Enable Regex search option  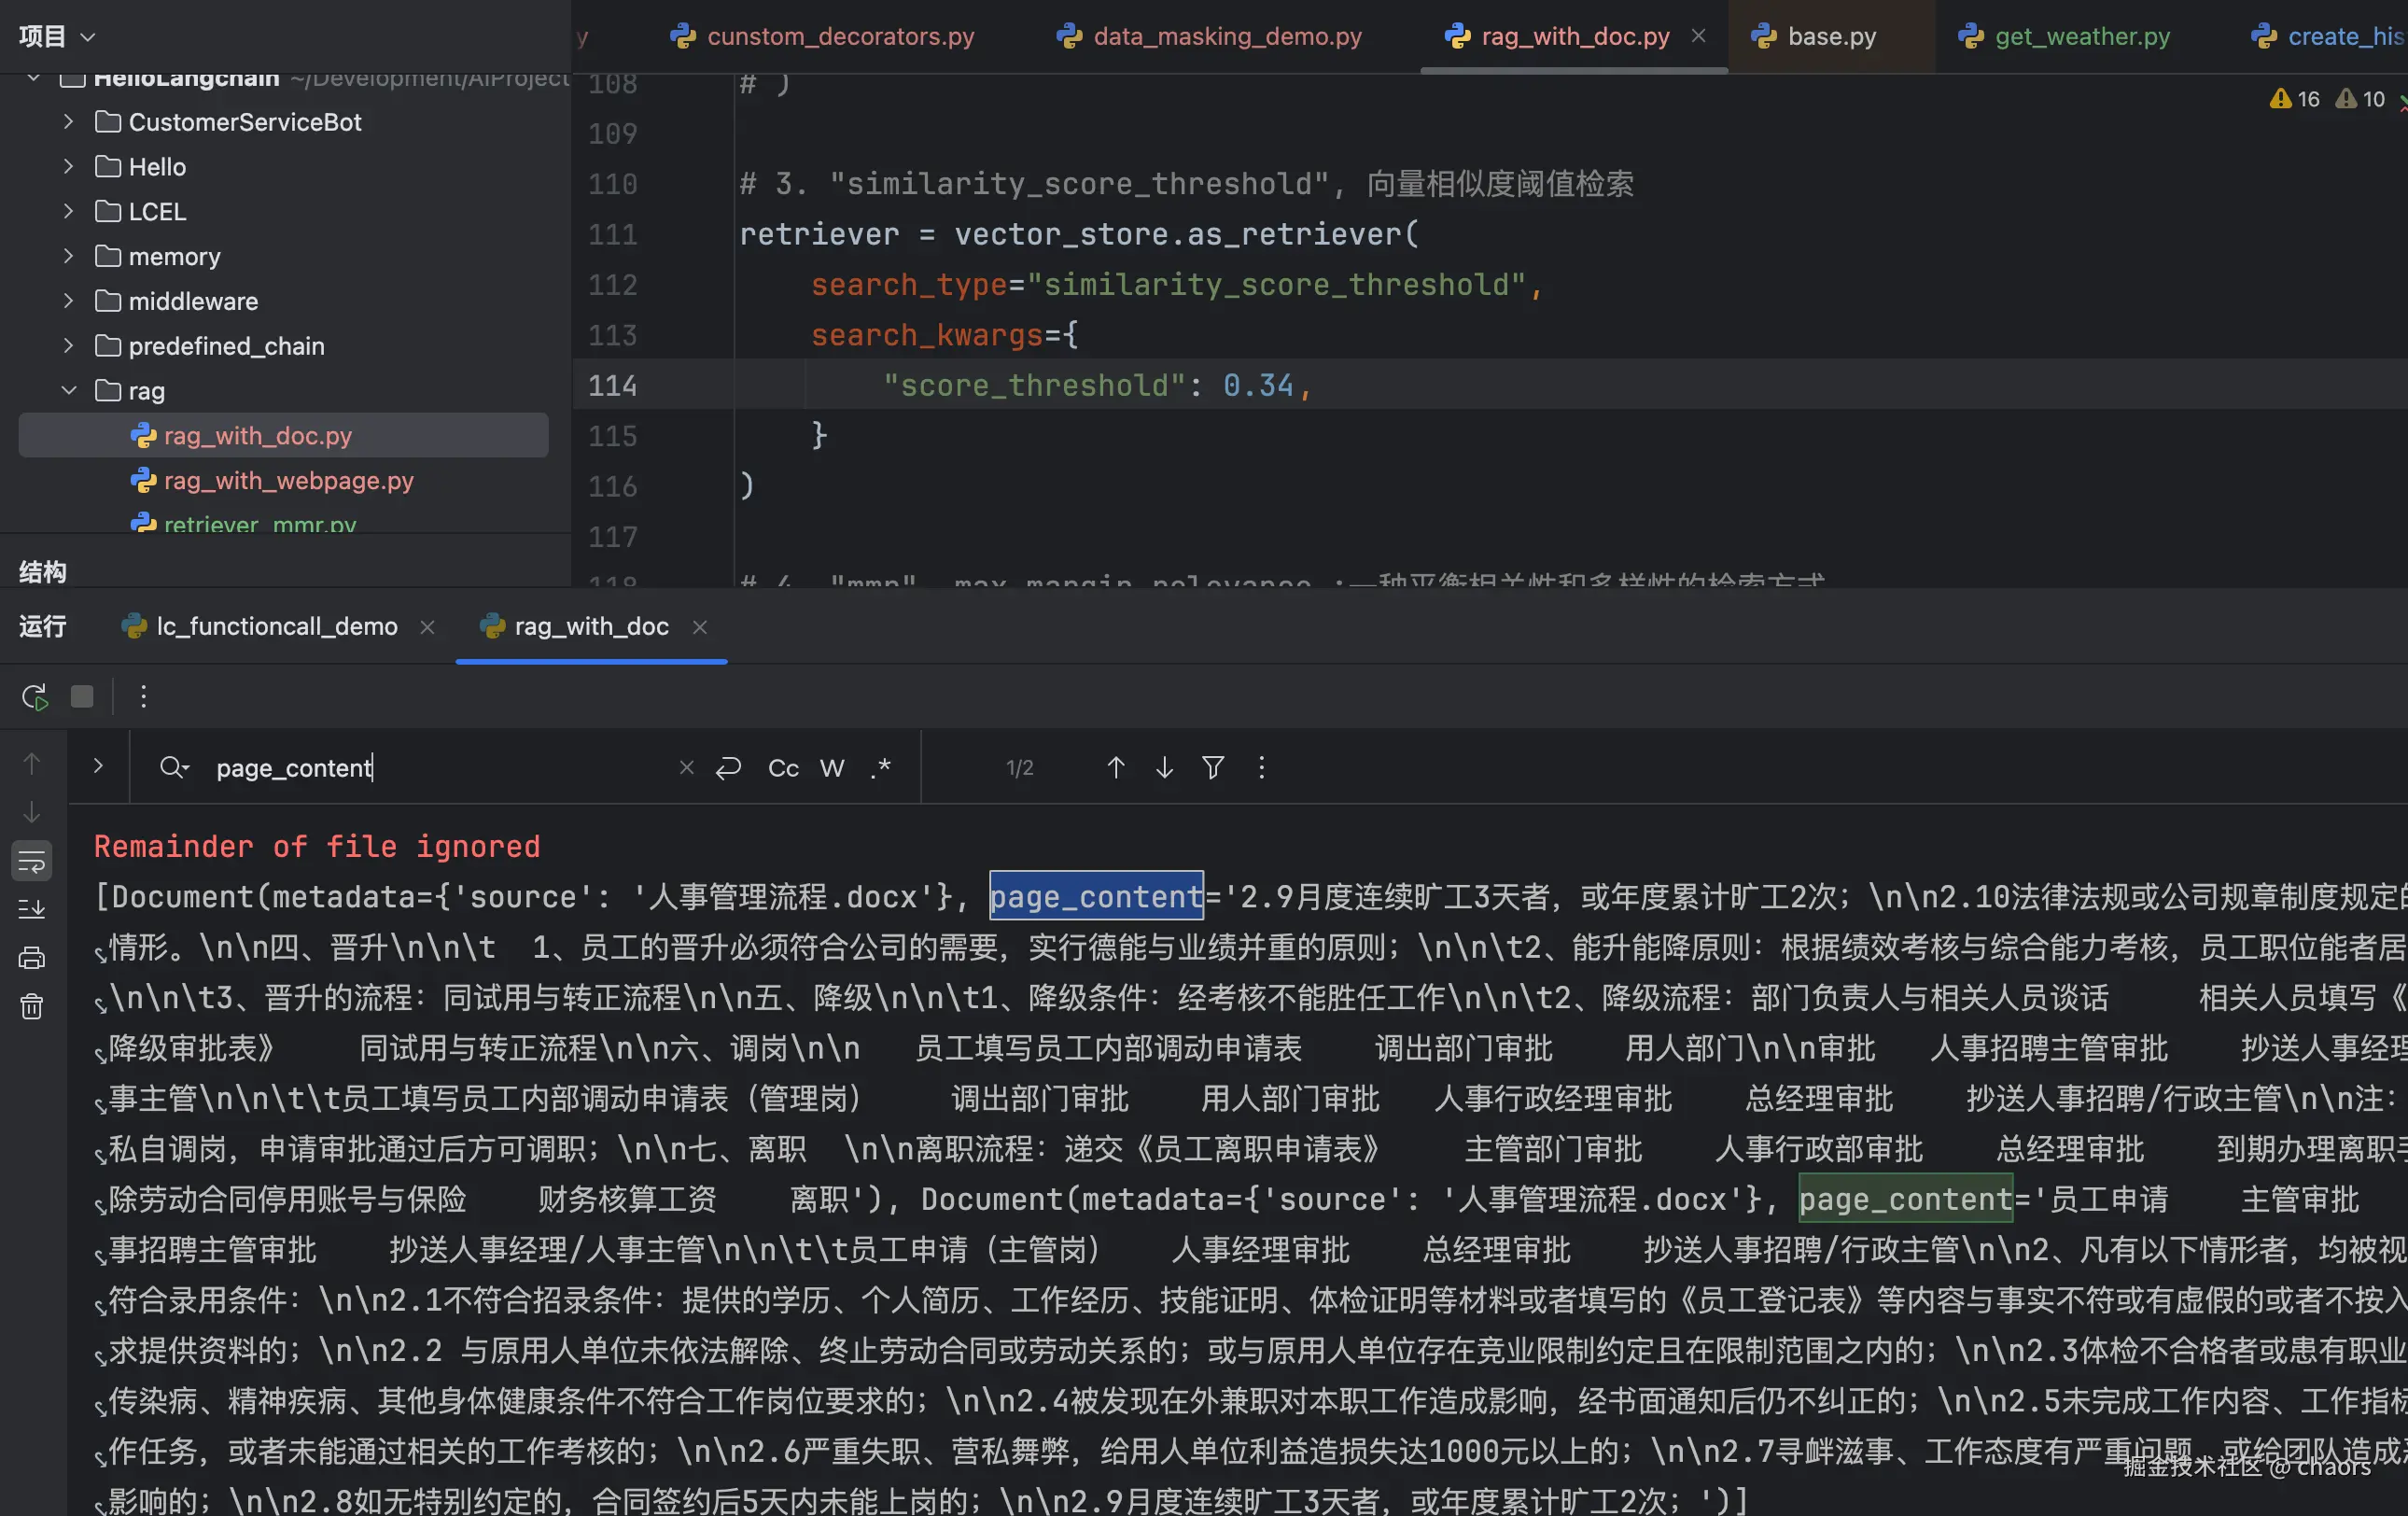coord(880,768)
